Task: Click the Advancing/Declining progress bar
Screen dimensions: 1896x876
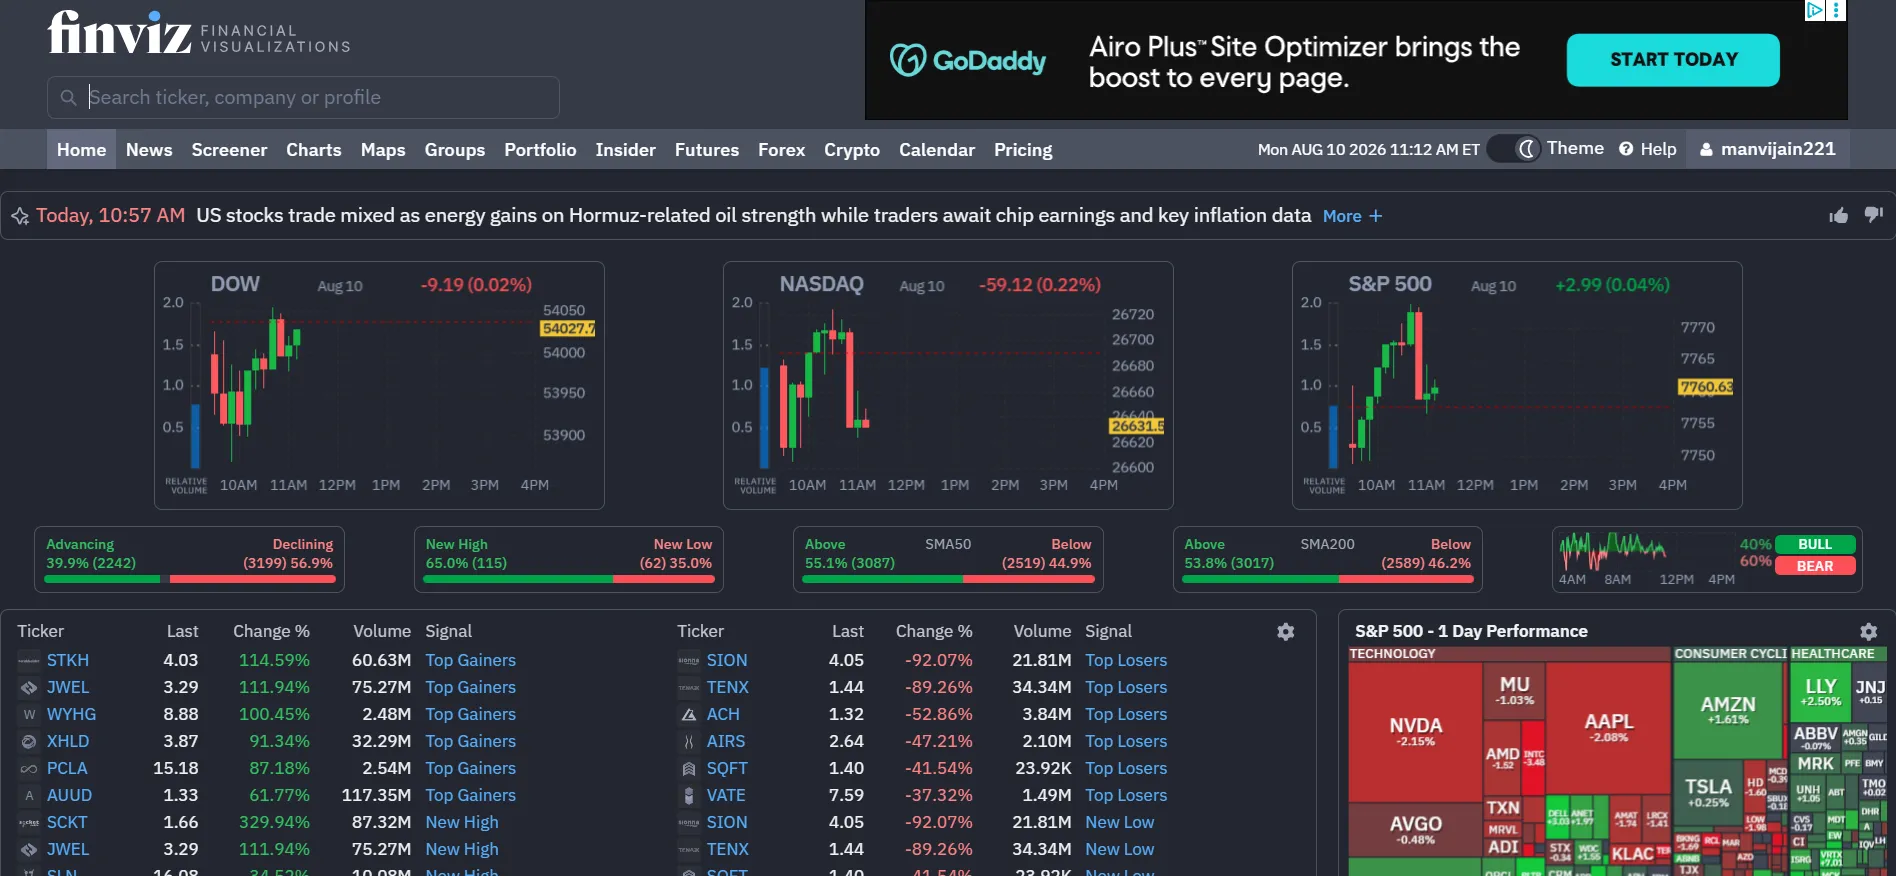Action: pyautogui.click(x=190, y=579)
